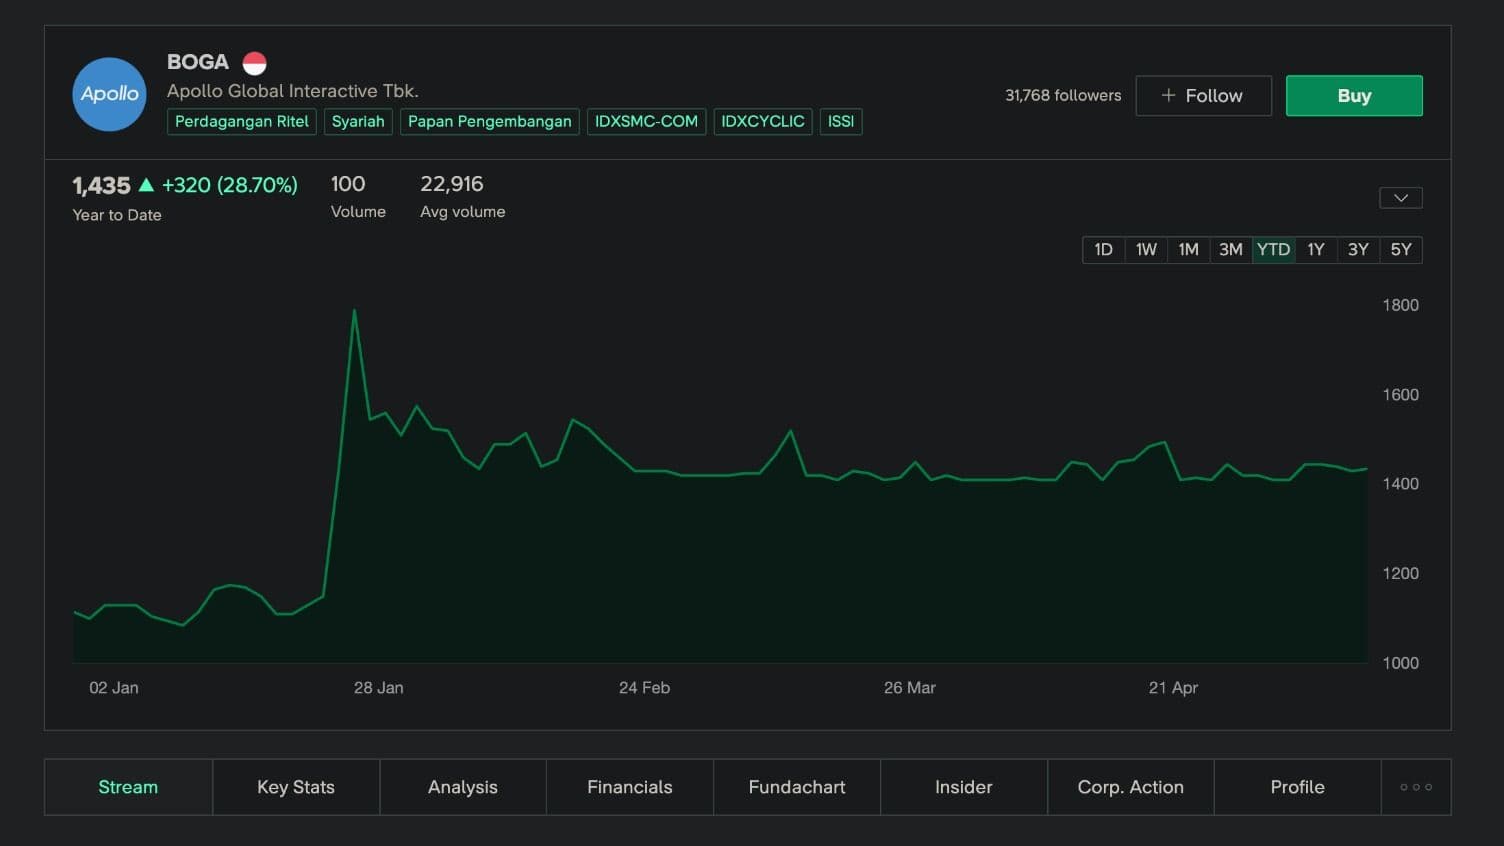Click the Syariah tag
This screenshot has height=846, width=1504.
358,122
